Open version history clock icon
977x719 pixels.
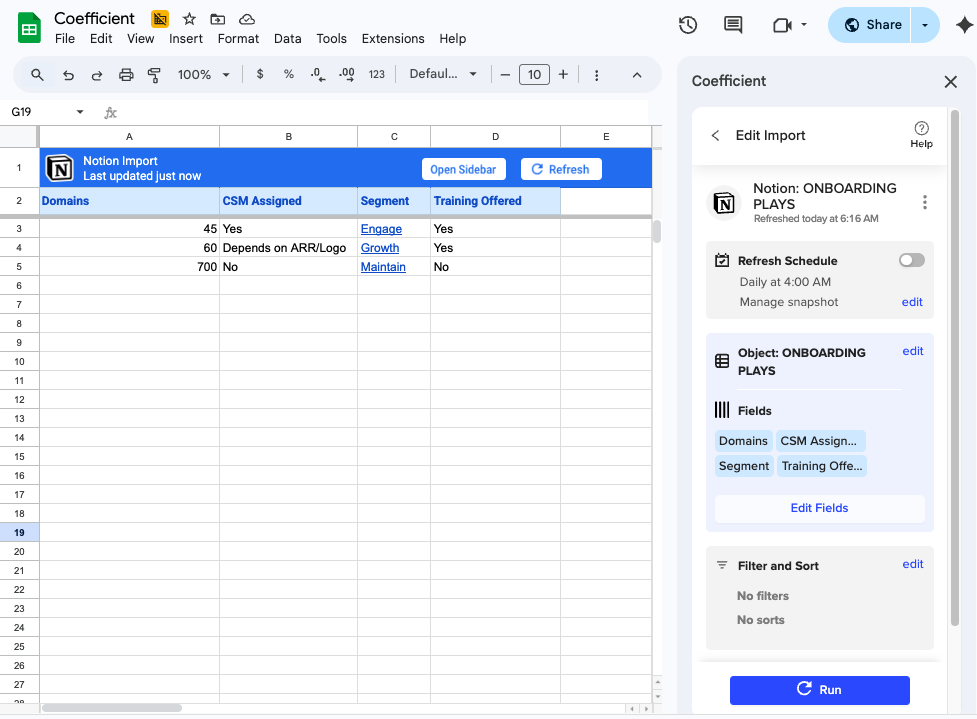coord(687,25)
